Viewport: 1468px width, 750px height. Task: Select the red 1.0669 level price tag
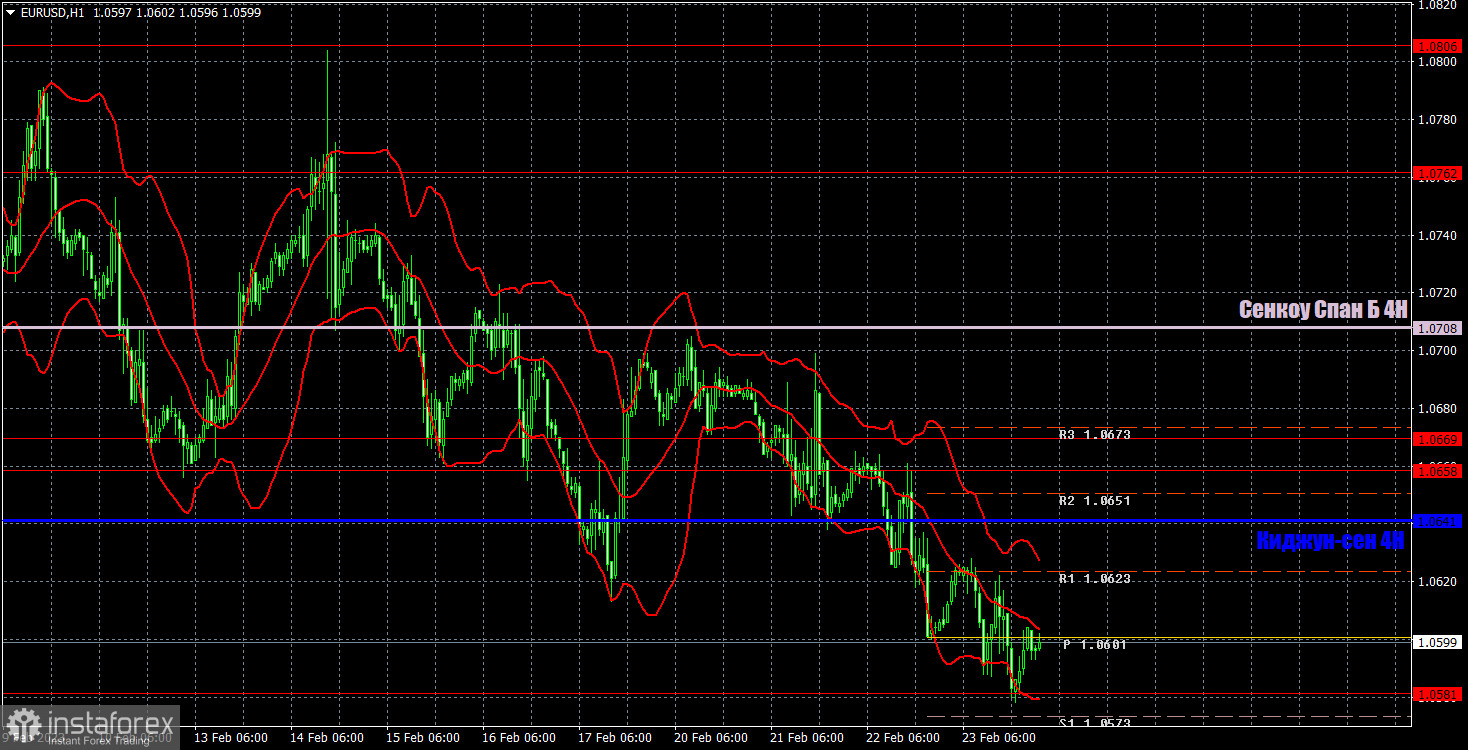click(x=1438, y=439)
